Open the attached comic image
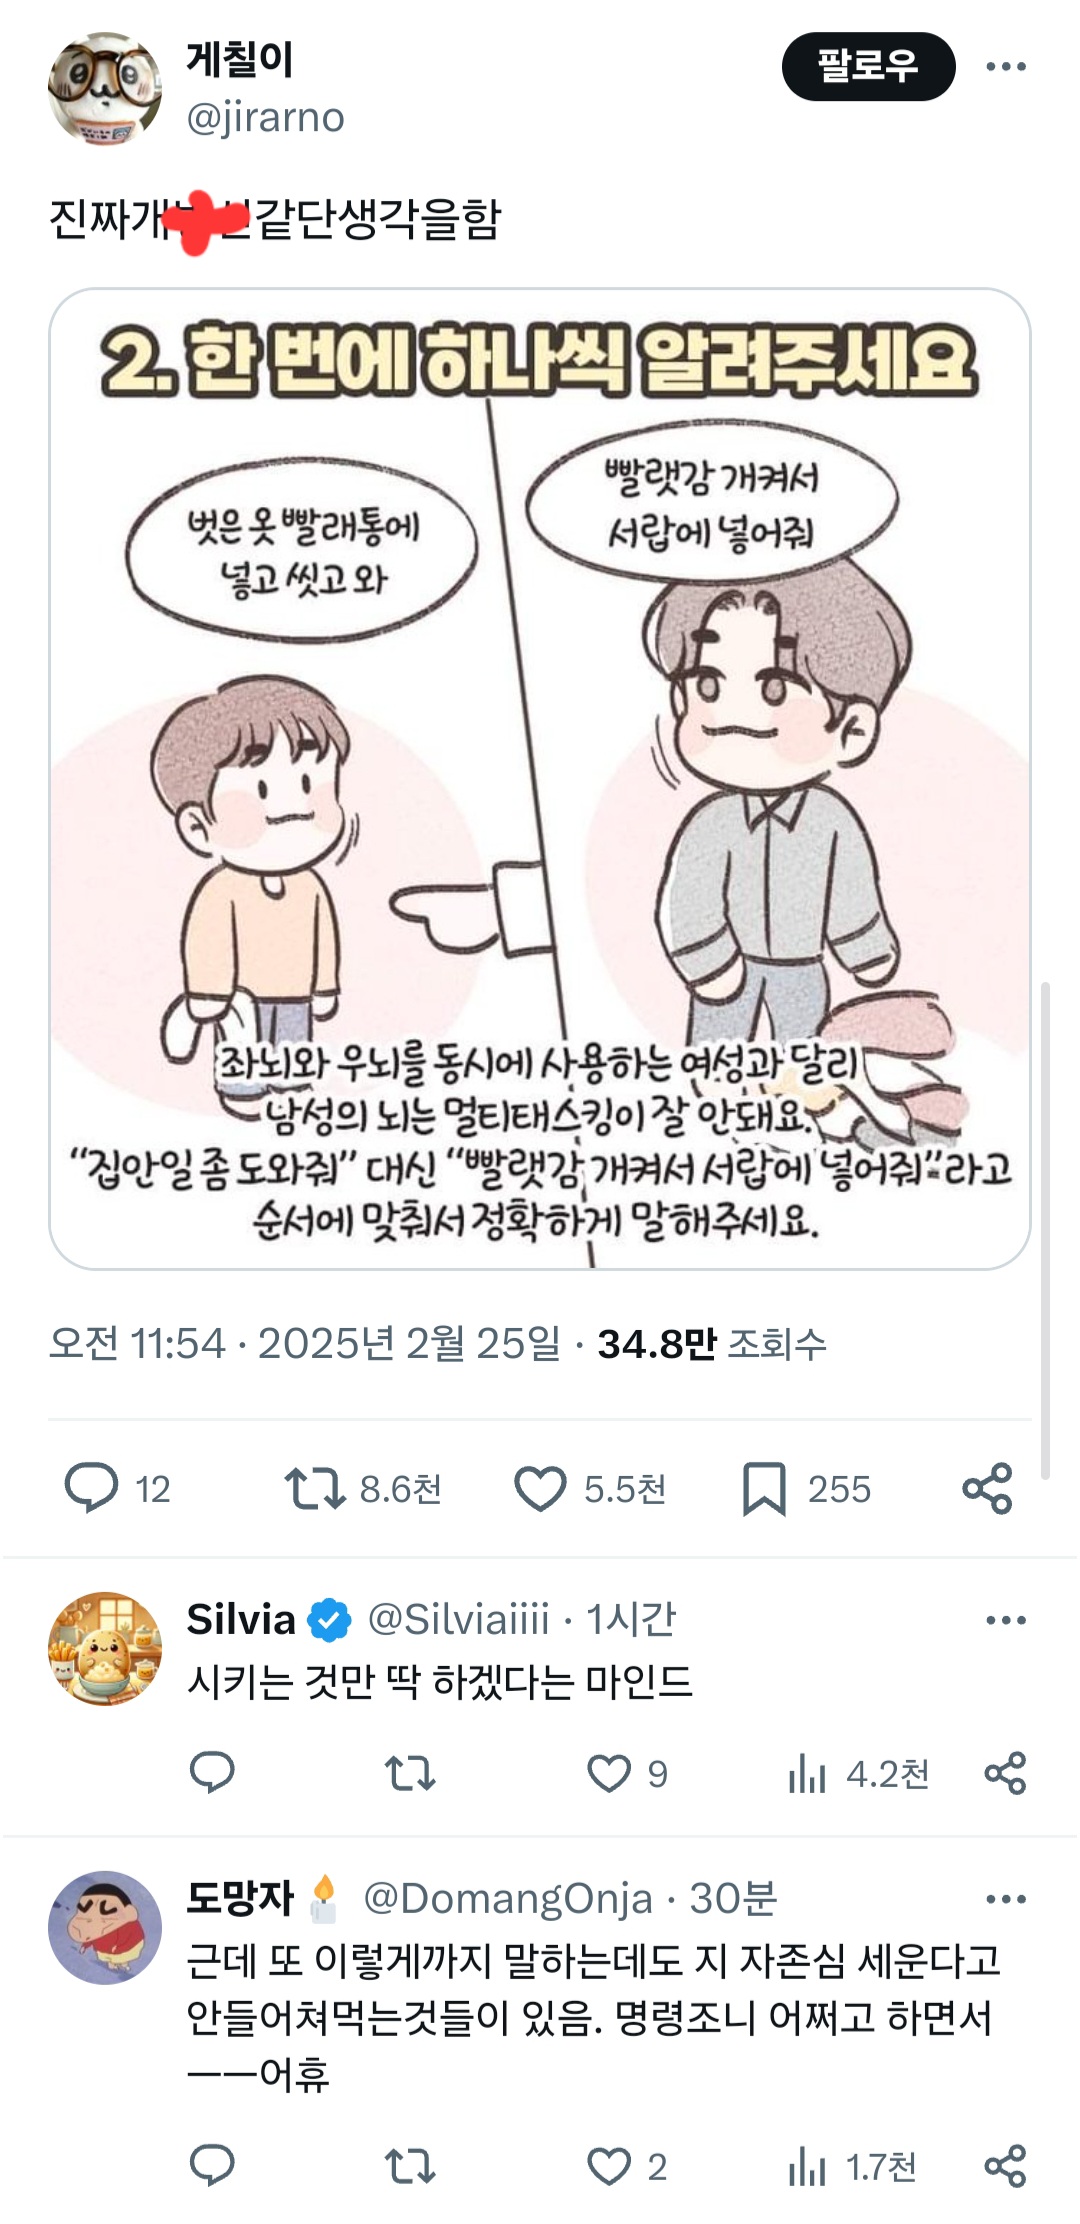 [540, 779]
